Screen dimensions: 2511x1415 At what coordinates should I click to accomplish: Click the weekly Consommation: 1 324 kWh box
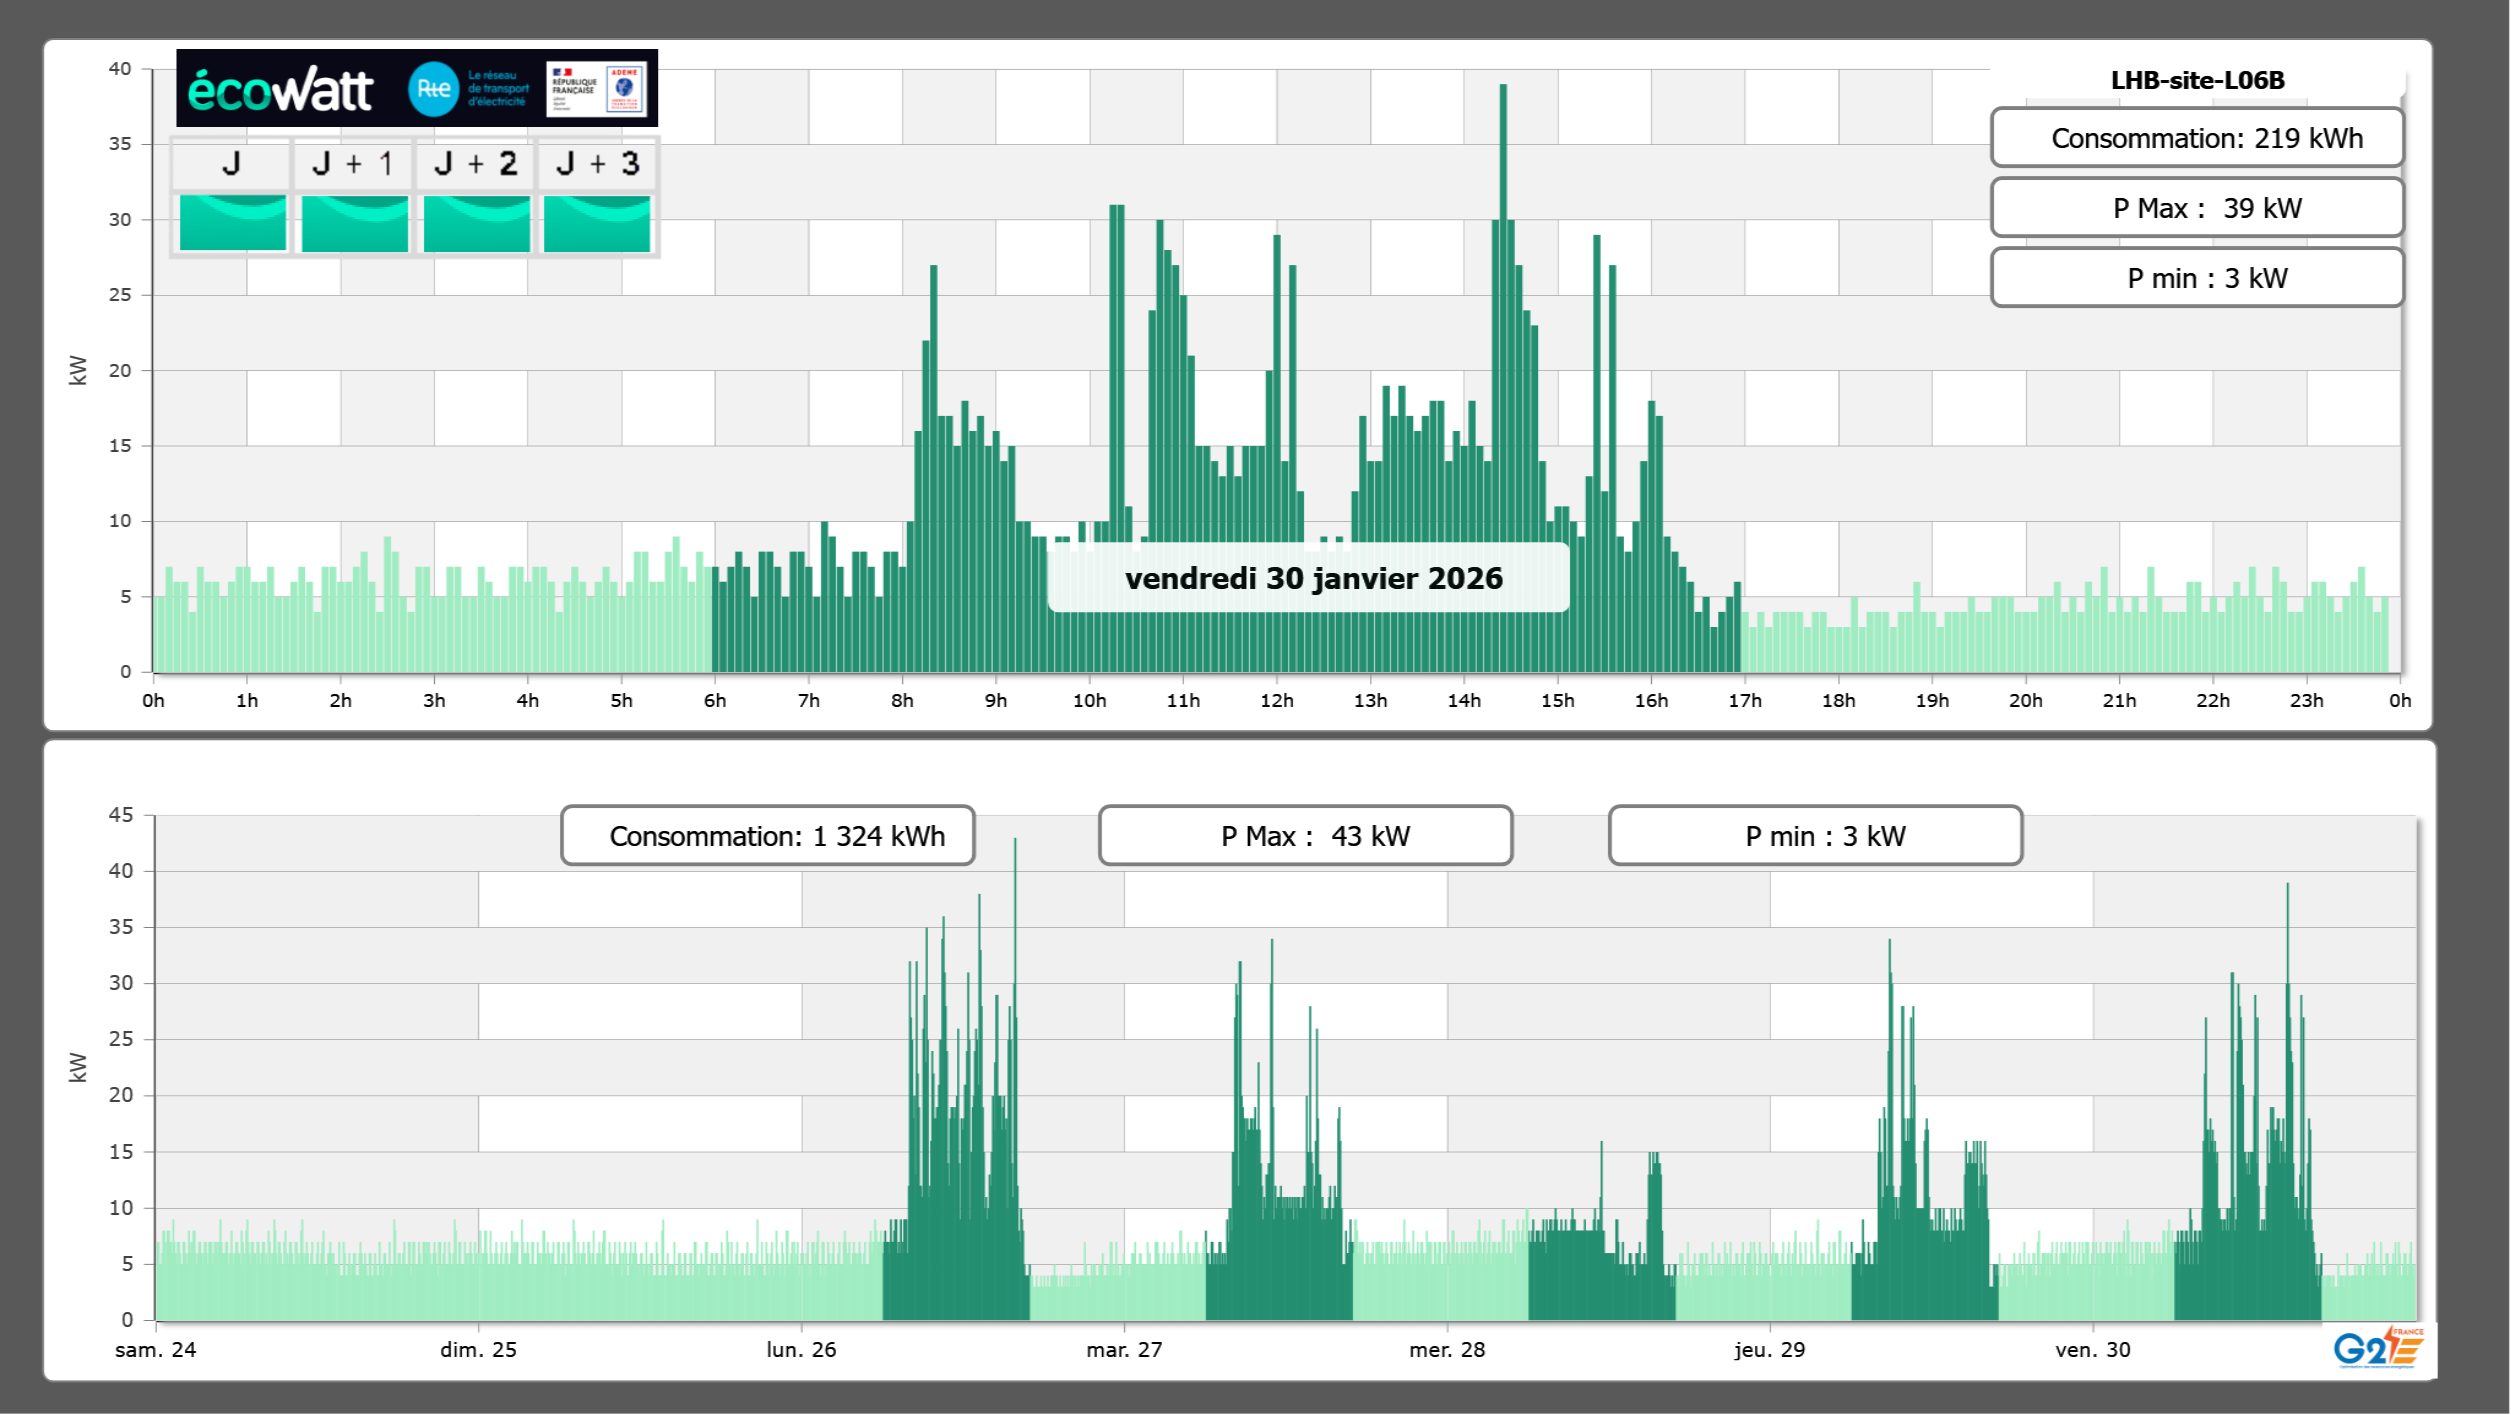[767, 836]
